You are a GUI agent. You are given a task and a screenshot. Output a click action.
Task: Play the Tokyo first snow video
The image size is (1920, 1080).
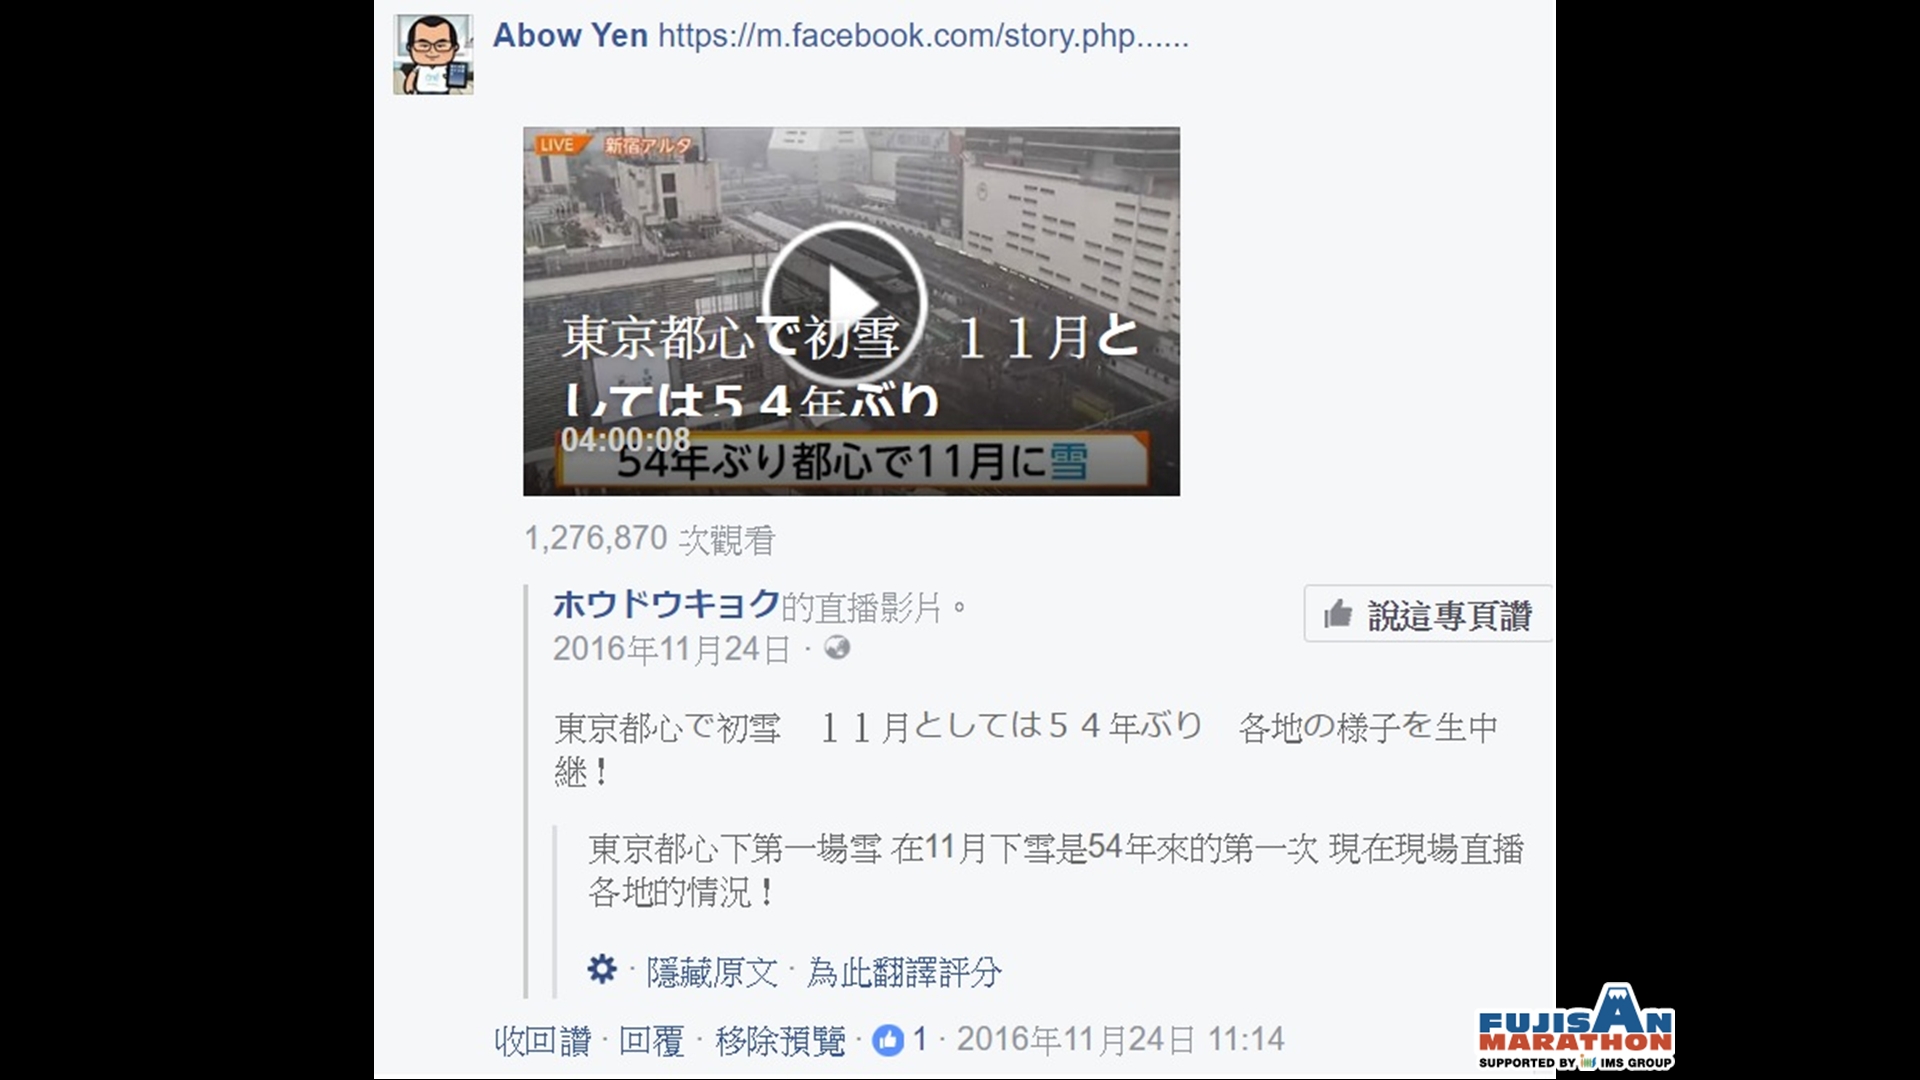tap(844, 303)
